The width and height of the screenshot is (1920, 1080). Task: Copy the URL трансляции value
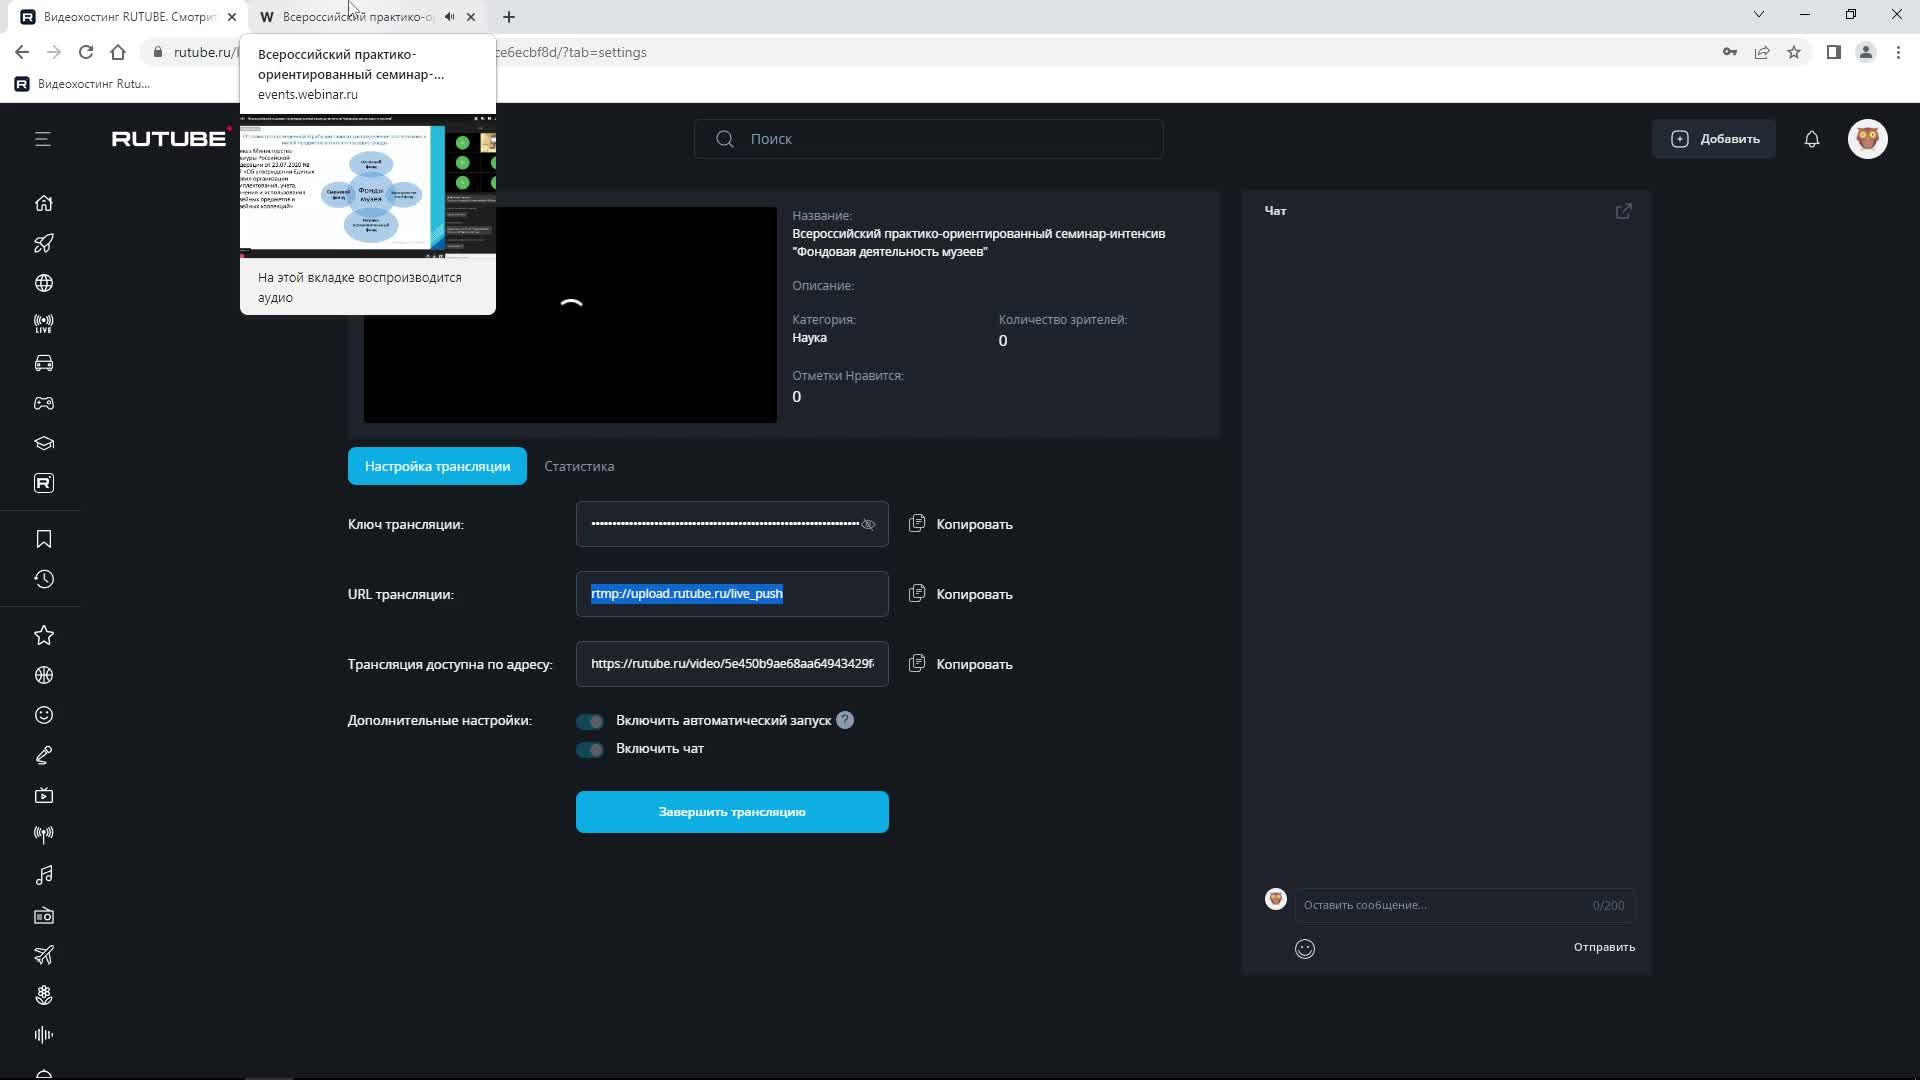(x=960, y=594)
